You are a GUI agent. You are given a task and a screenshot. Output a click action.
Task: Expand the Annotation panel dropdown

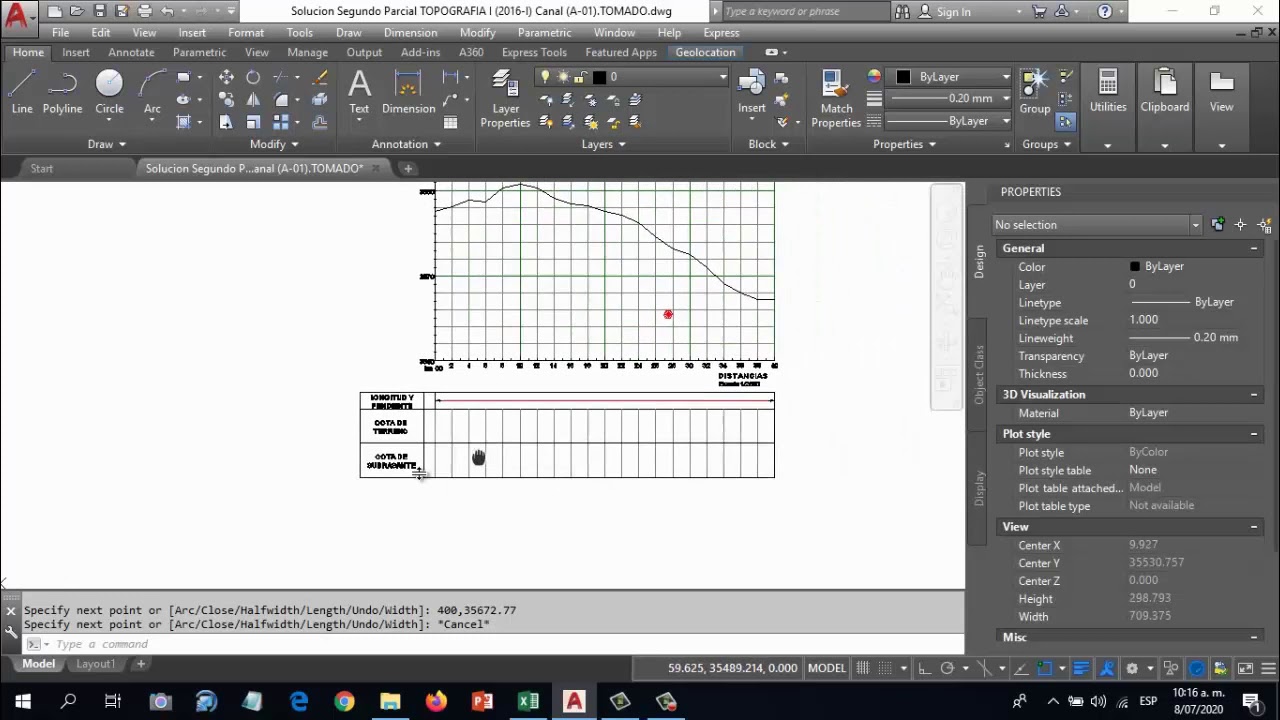point(406,144)
